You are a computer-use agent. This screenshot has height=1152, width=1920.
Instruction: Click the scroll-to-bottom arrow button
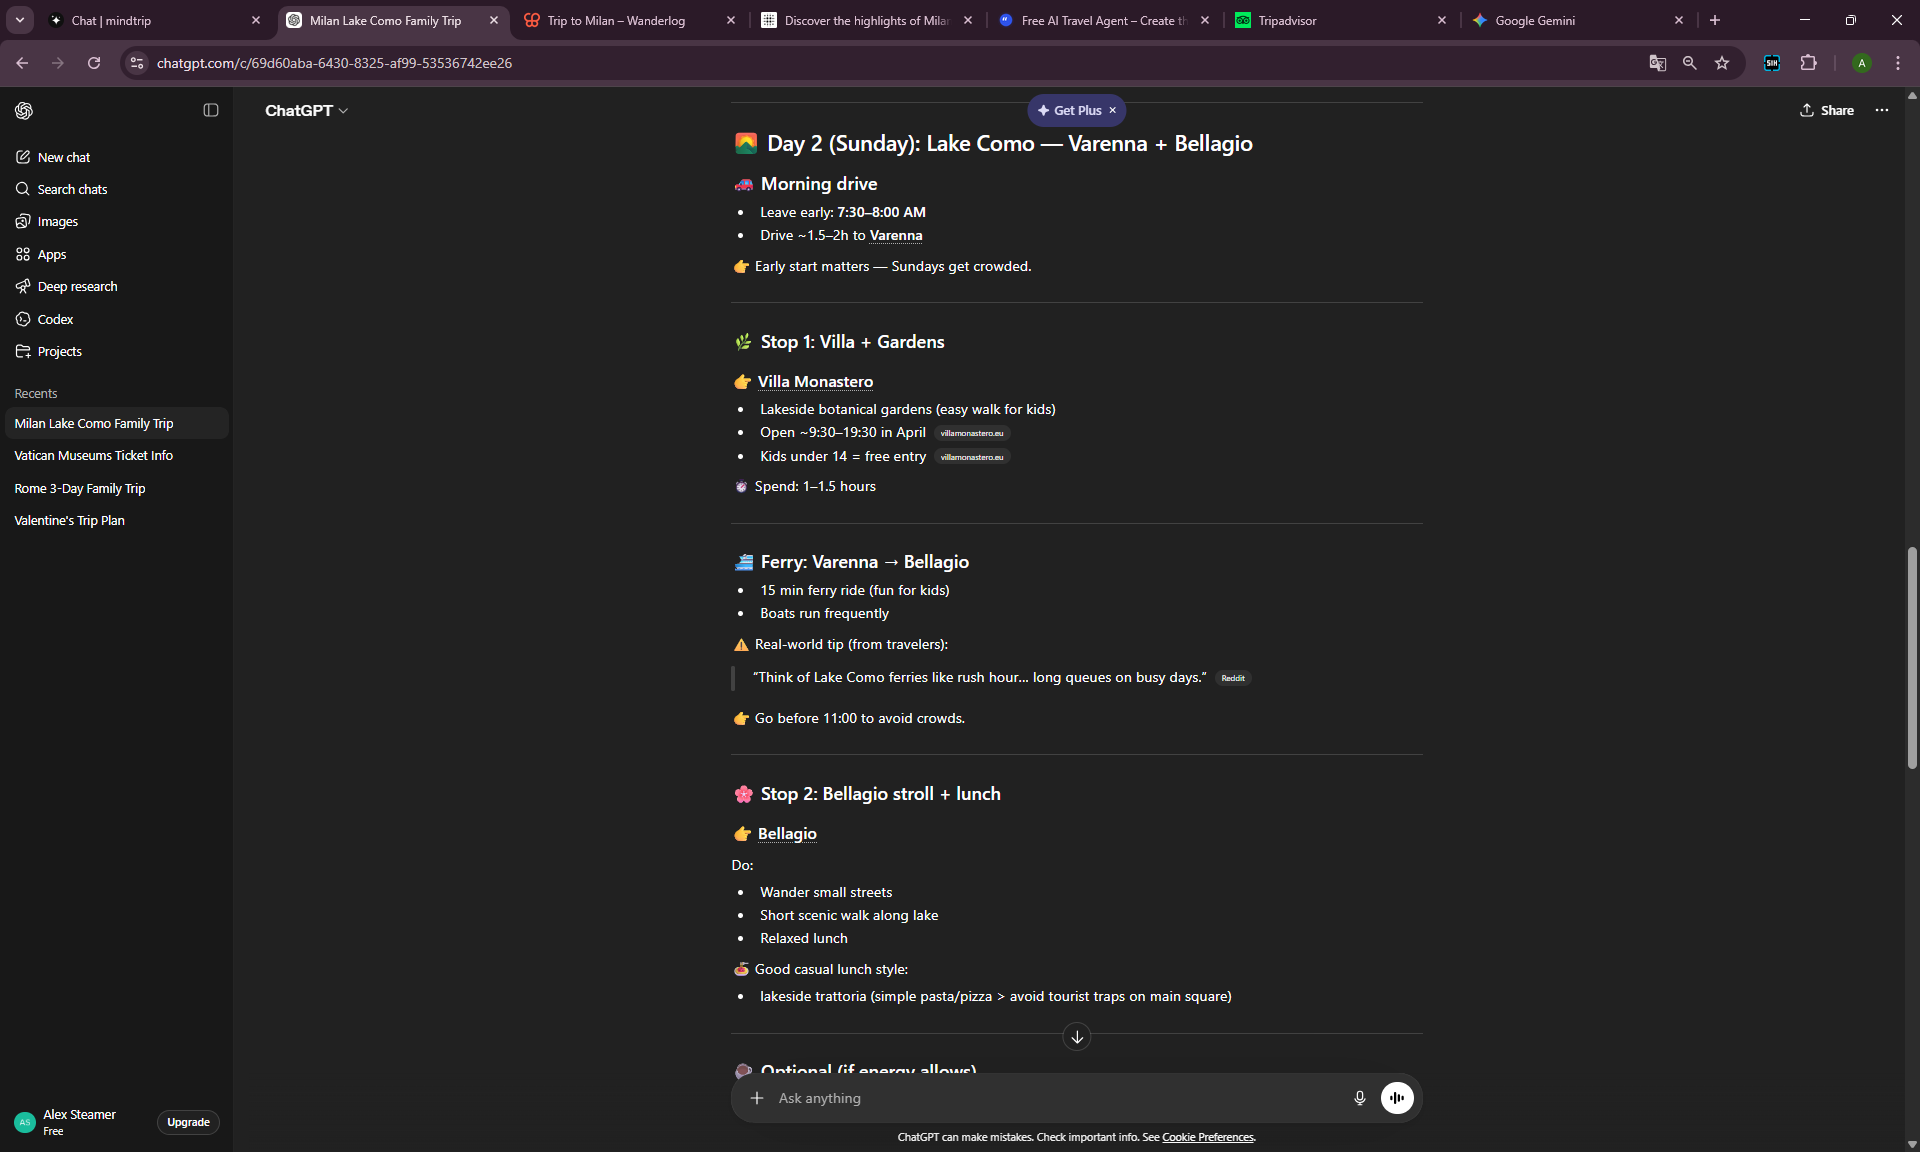(1076, 1037)
